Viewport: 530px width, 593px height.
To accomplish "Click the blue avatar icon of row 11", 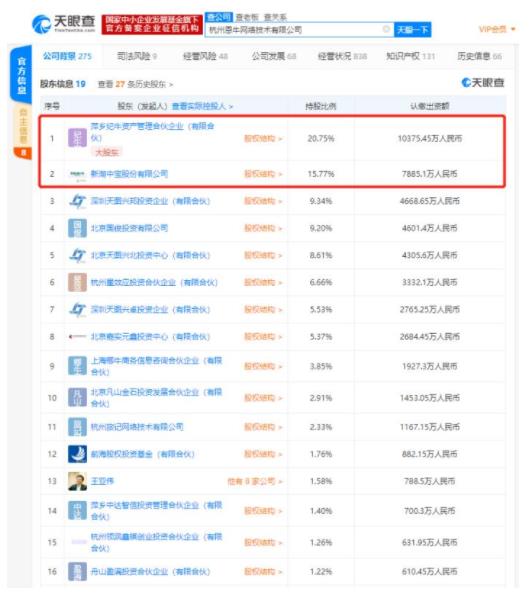I will pyautogui.click(x=77, y=427).
